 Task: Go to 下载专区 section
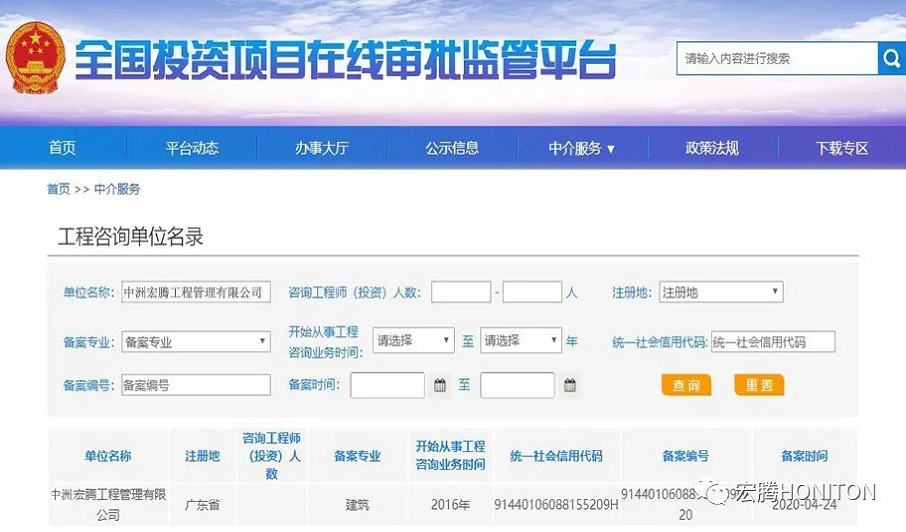click(x=842, y=148)
